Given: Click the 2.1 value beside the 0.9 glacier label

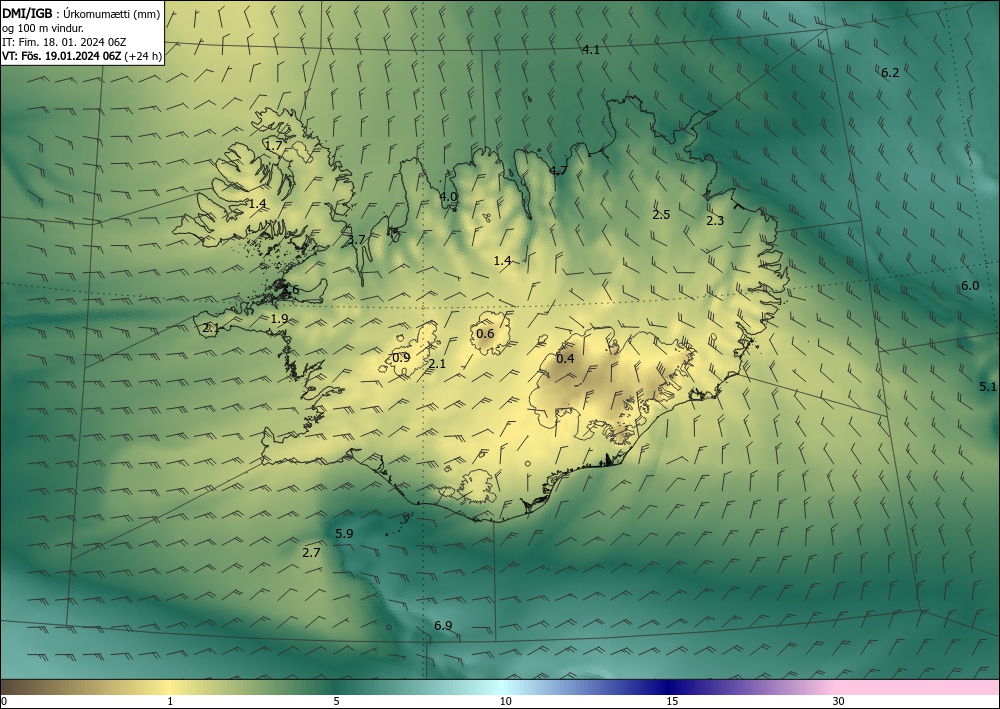Looking at the screenshot, I should coord(437,364).
